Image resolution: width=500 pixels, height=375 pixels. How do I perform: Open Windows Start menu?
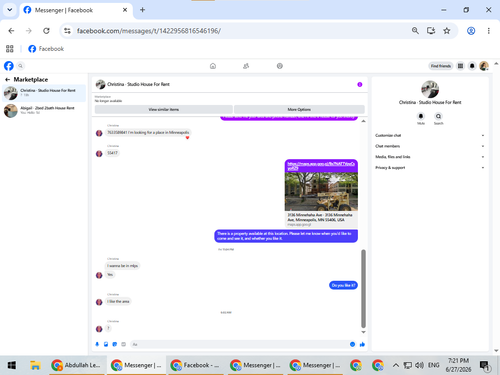click(12, 365)
